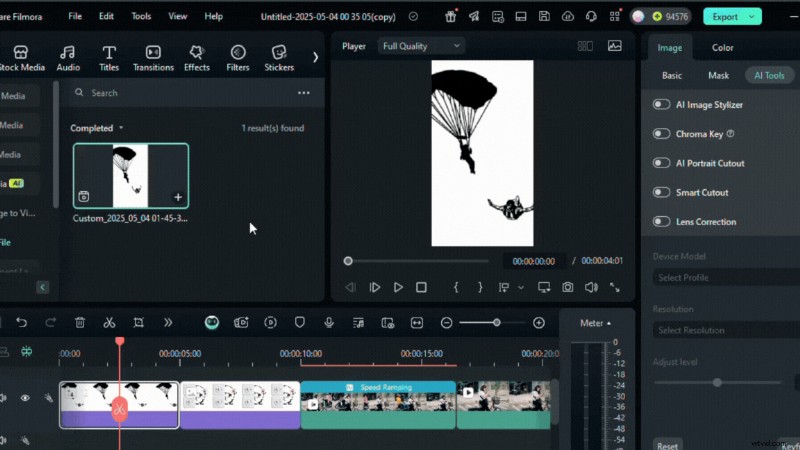Open the Edit menu

click(106, 16)
